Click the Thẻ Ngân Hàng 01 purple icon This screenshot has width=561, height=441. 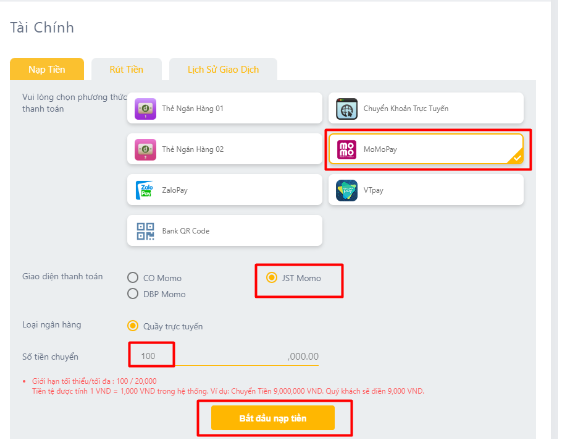145,109
